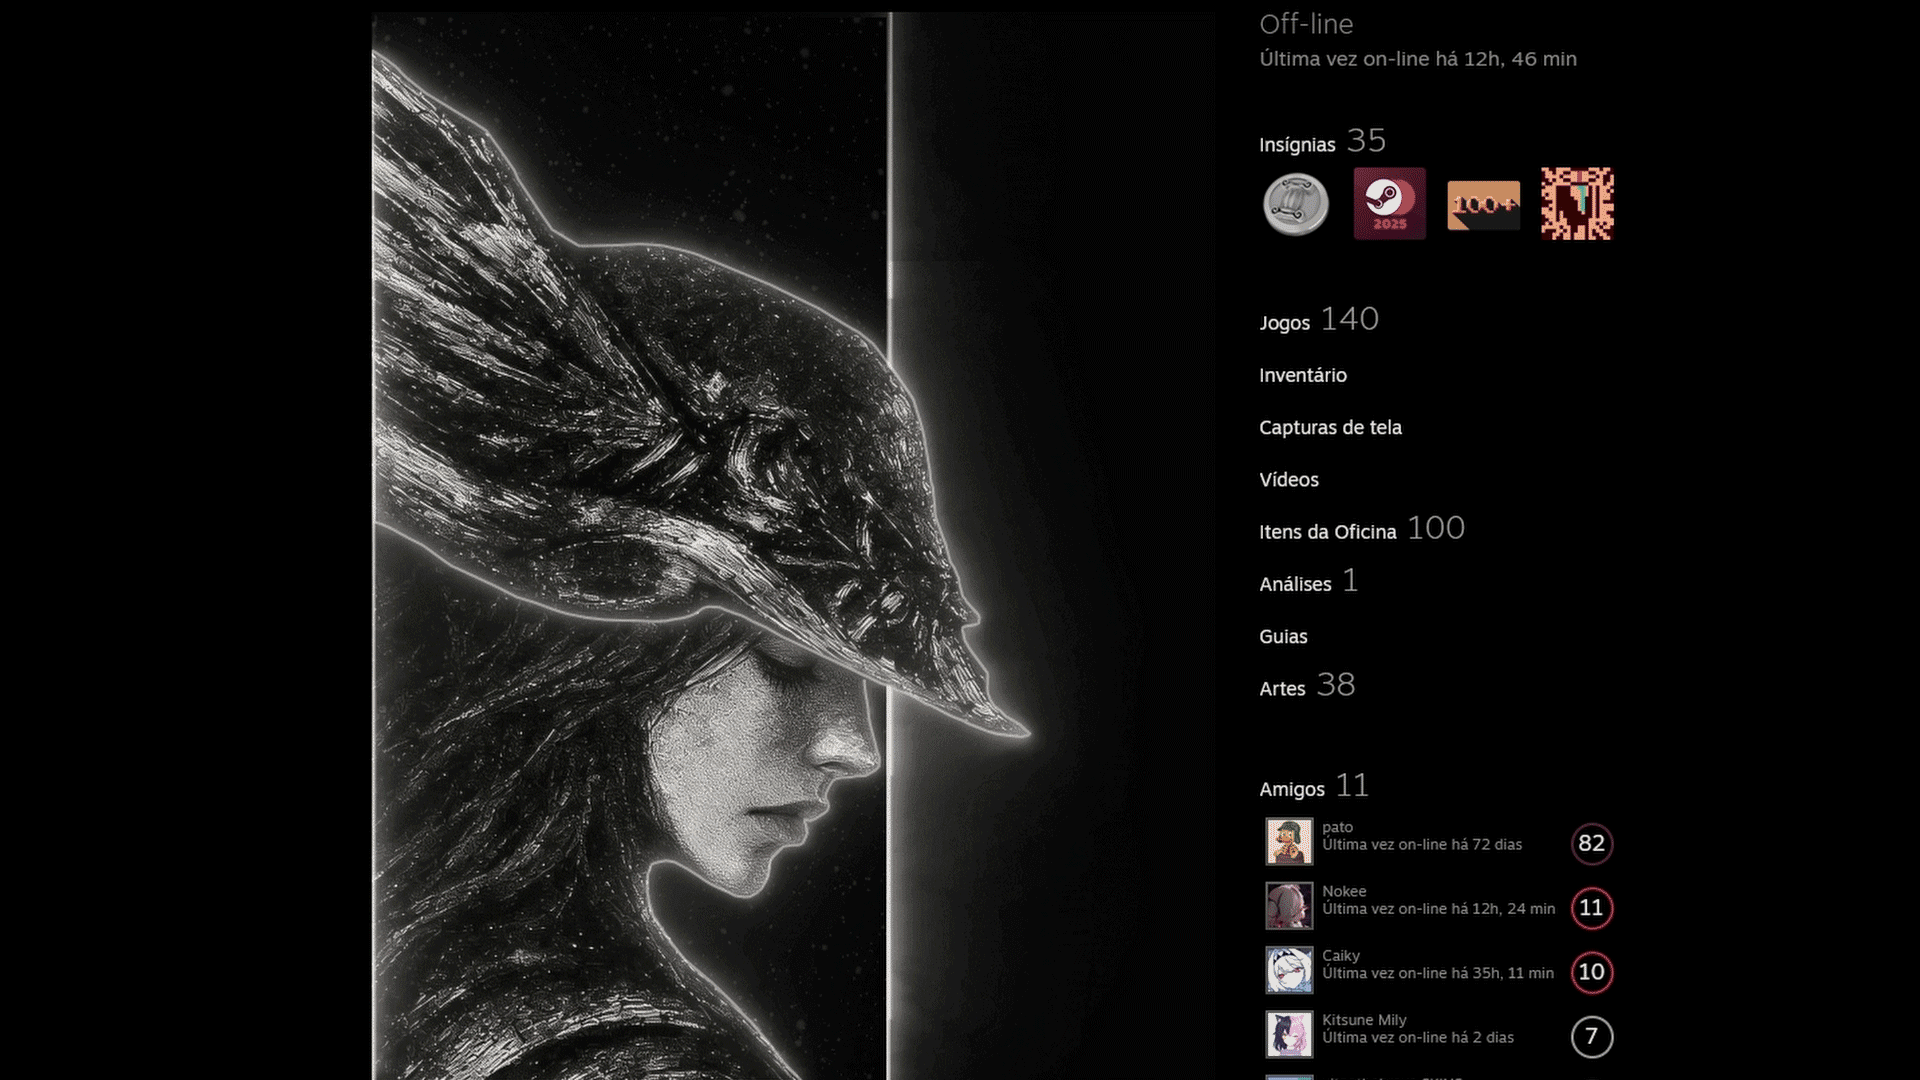
Task: Open the Steam 2025 badge
Action: 1389,204
